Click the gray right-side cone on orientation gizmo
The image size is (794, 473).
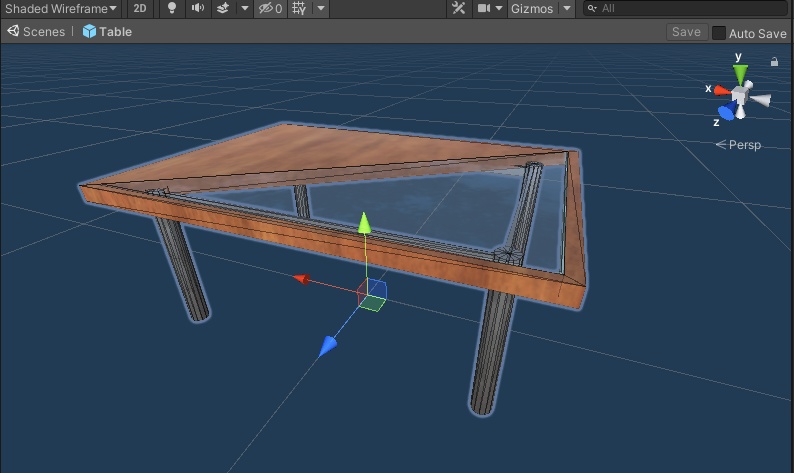(761, 100)
